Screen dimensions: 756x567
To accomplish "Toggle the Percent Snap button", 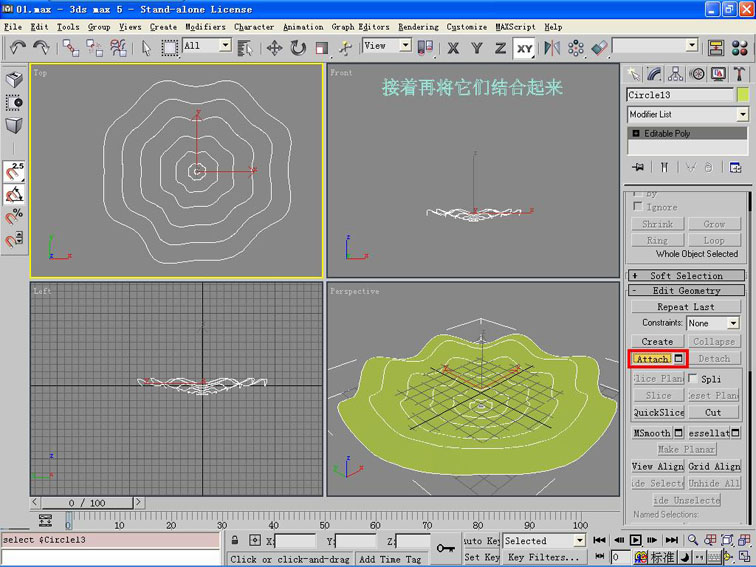I will [14, 216].
